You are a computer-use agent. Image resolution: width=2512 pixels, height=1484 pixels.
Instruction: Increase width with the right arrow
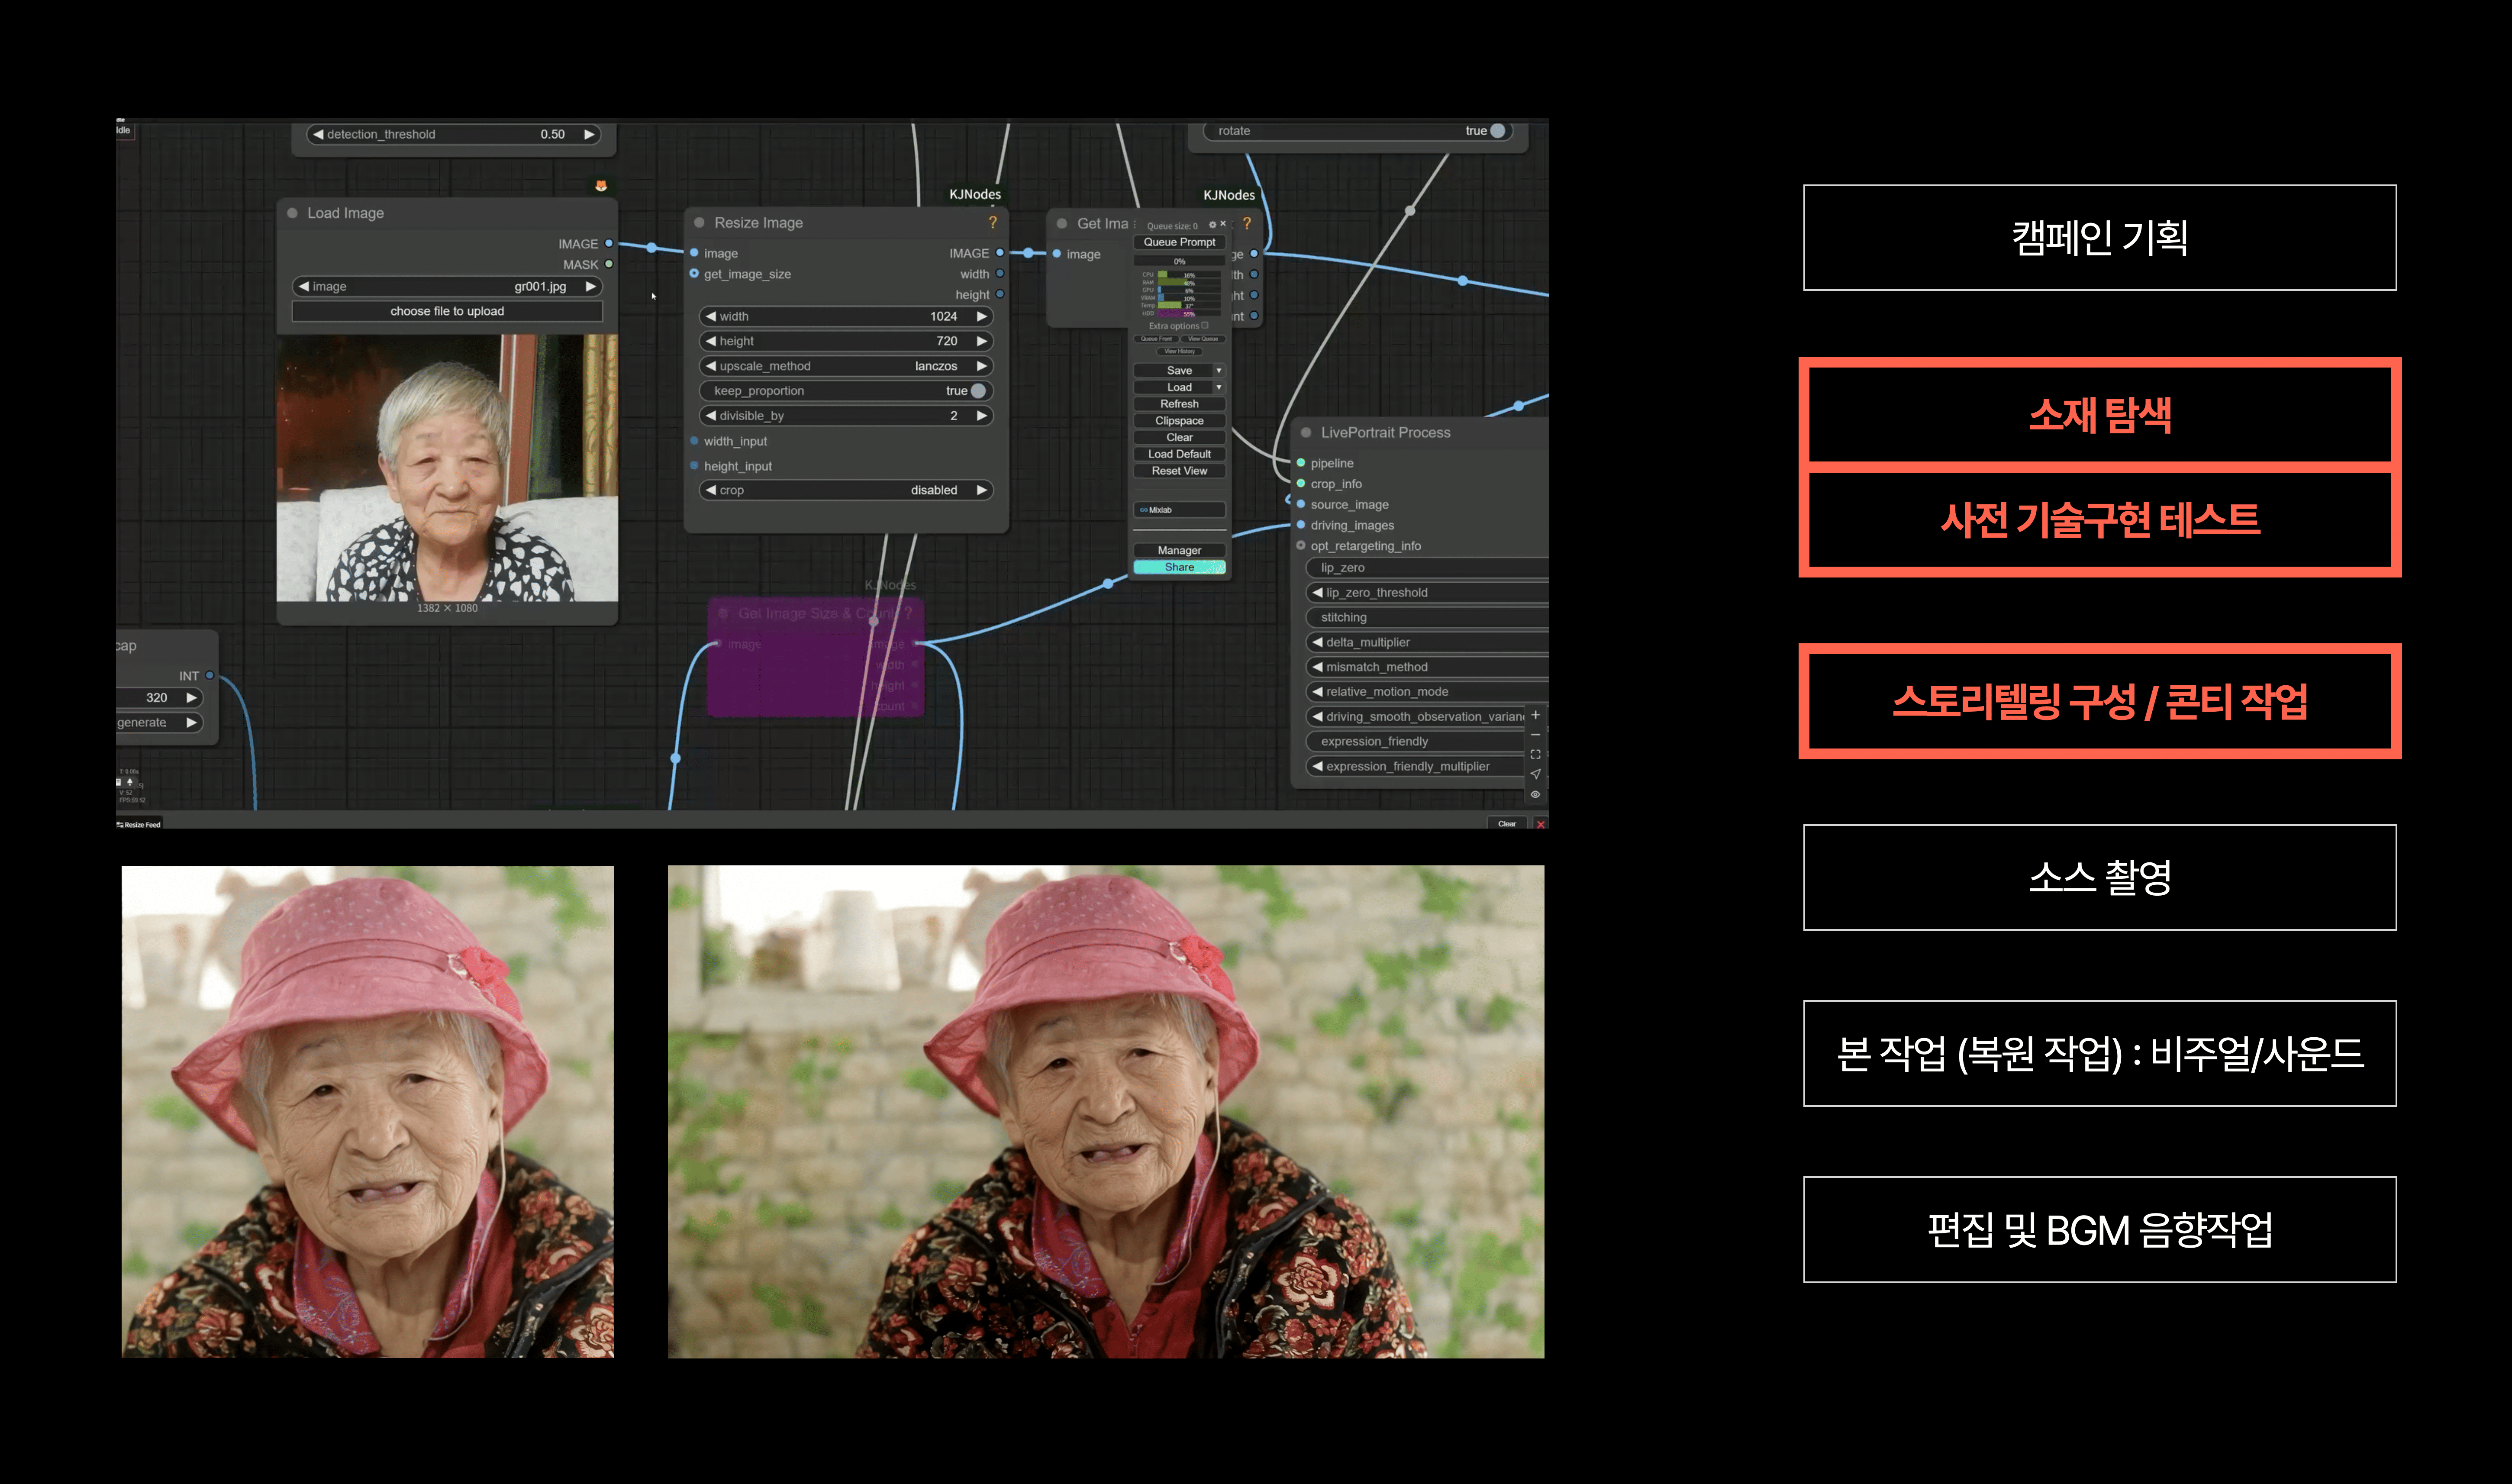(x=982, y=316)
